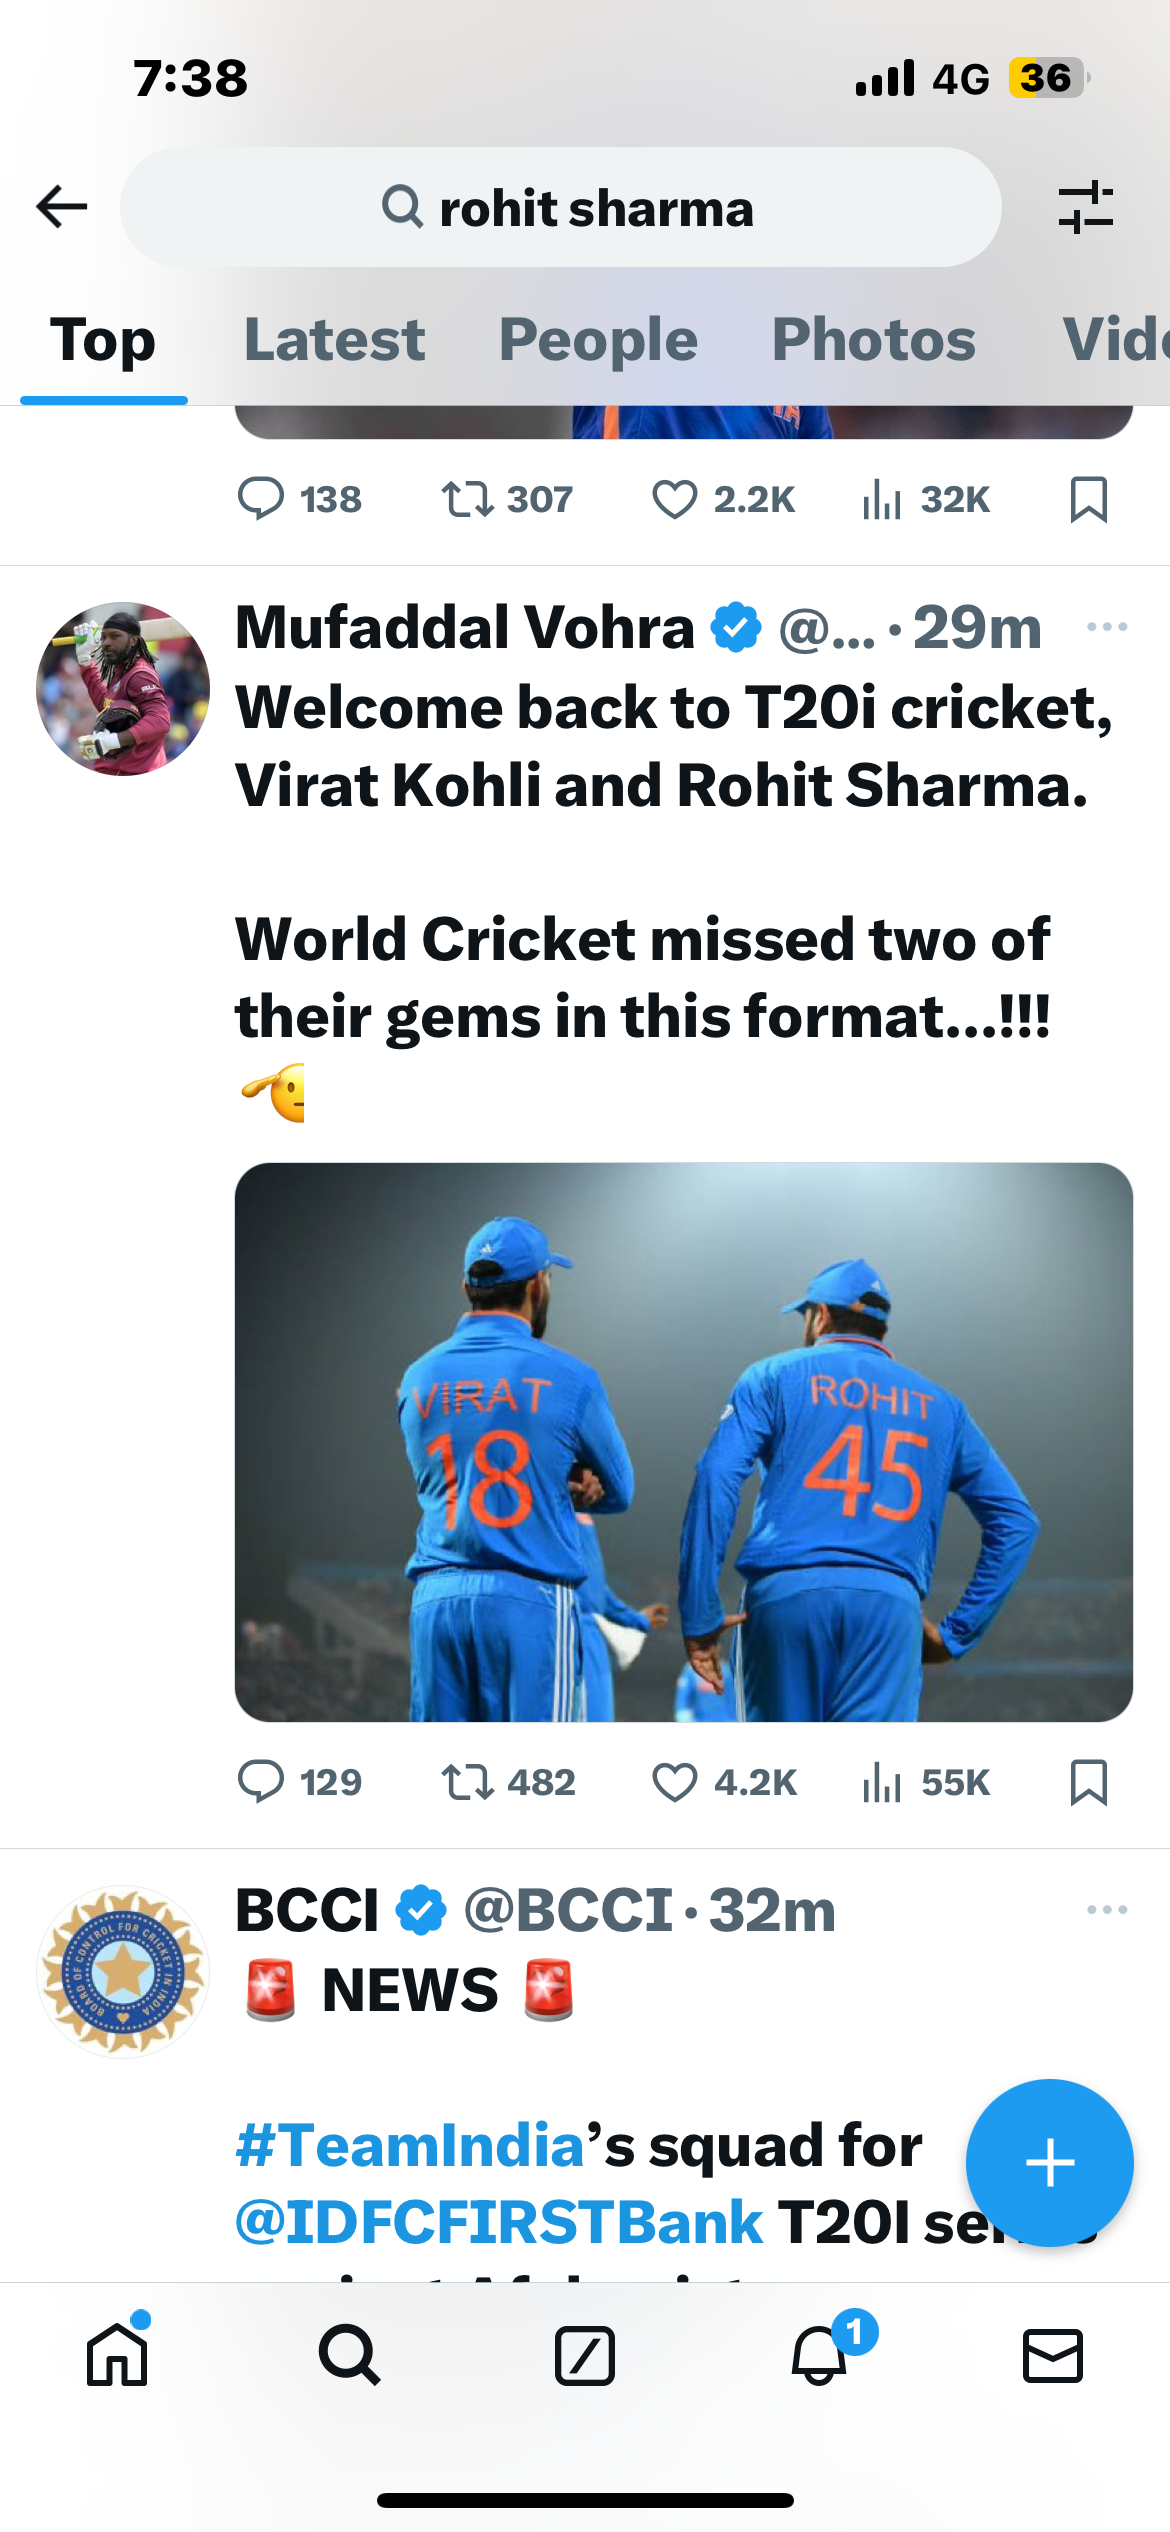Screen dimensions: 1170x2532
Task: Open more options for Mufaddal Vohra's post
Action: coord(1106,627)
